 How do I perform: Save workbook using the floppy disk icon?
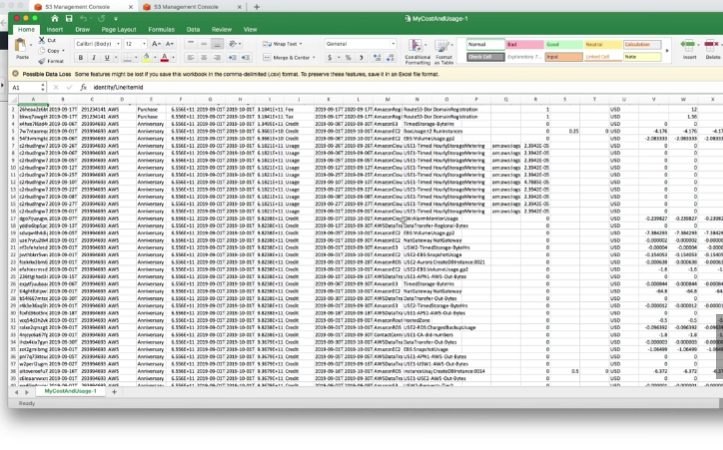(x=69, y=18)
